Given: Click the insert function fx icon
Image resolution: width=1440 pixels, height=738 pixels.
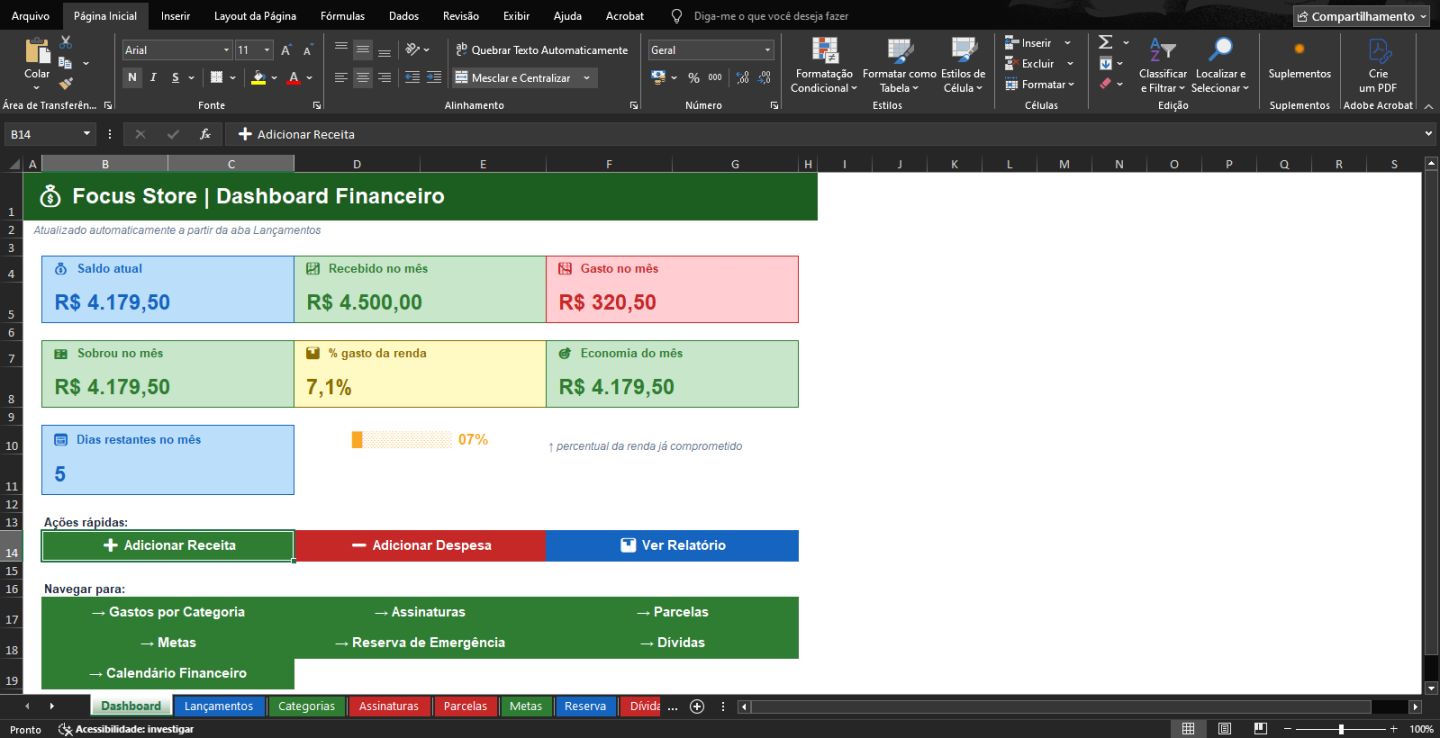Looking at the screenshot, I should [x=205, y=134].
